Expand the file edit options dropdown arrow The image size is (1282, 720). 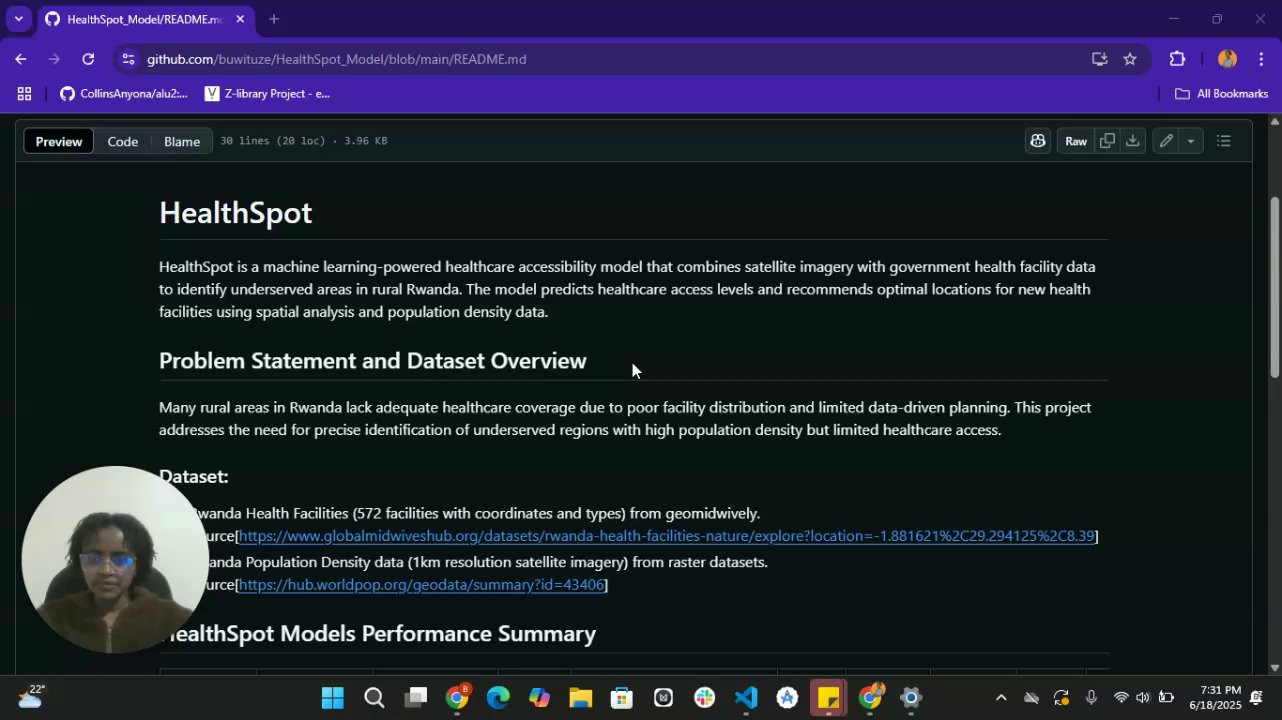(x=1190, y=141)
